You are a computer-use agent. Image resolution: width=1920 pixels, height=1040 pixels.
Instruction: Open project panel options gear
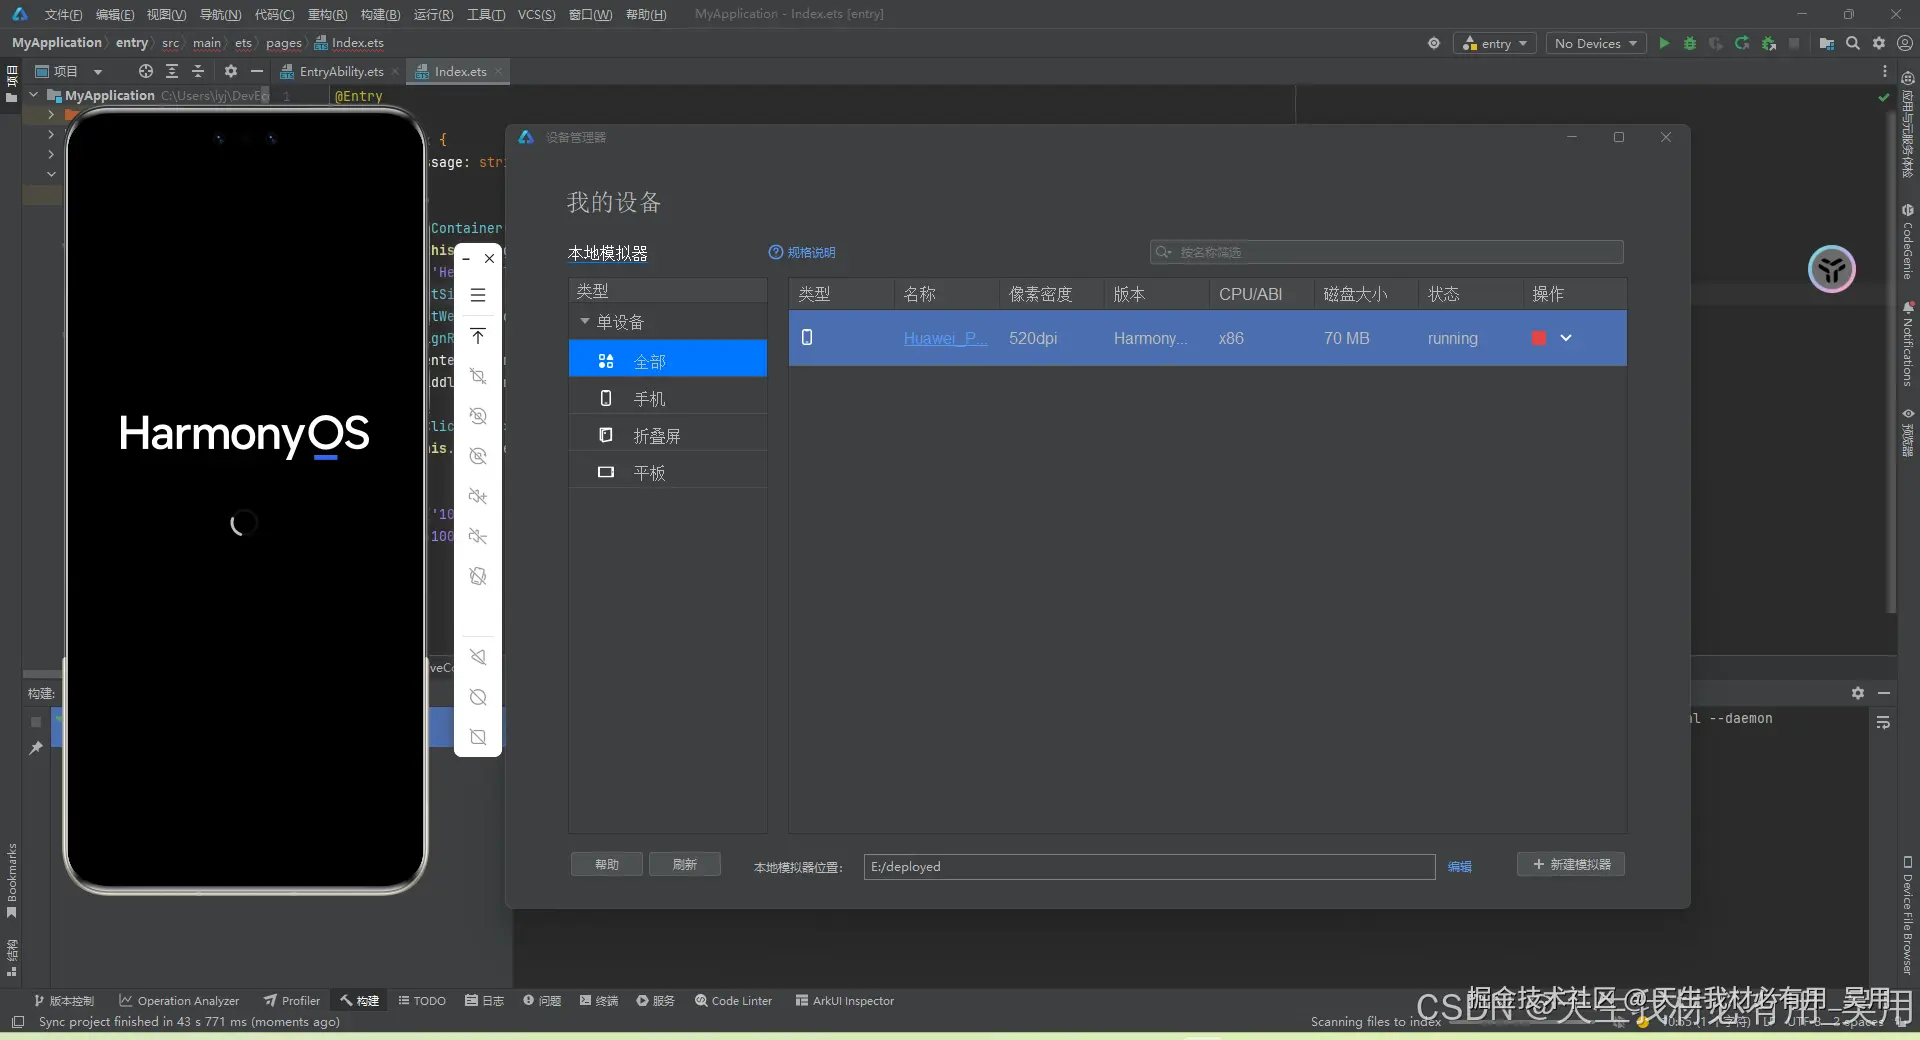(231, 71)
